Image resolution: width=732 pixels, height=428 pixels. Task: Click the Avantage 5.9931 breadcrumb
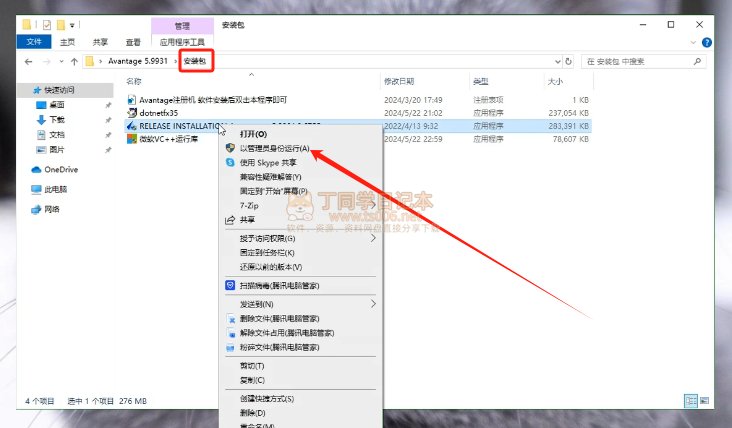(138, 61)
